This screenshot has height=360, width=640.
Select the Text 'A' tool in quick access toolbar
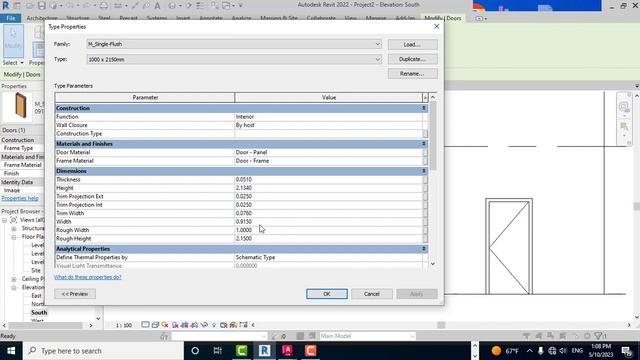157,6
